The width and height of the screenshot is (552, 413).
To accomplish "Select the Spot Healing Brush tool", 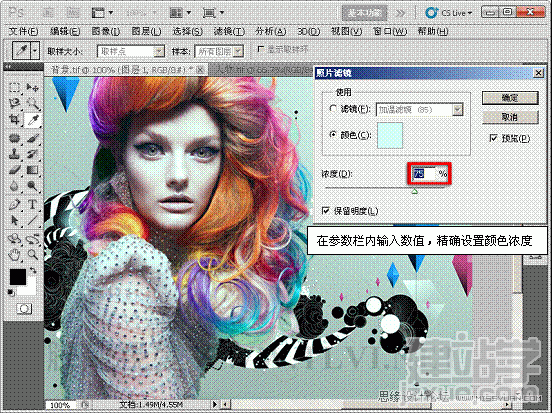I will [x=14, y=138].
